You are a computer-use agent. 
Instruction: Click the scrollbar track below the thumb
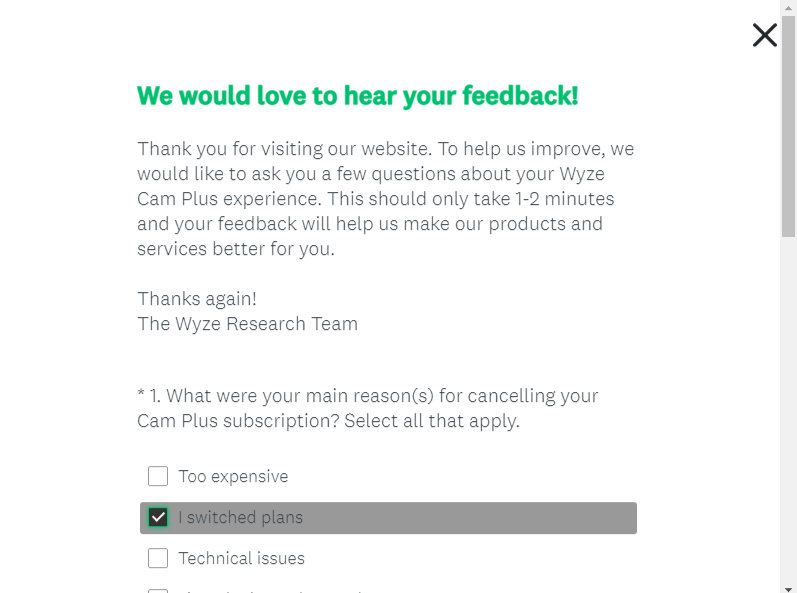click(788, 400)
